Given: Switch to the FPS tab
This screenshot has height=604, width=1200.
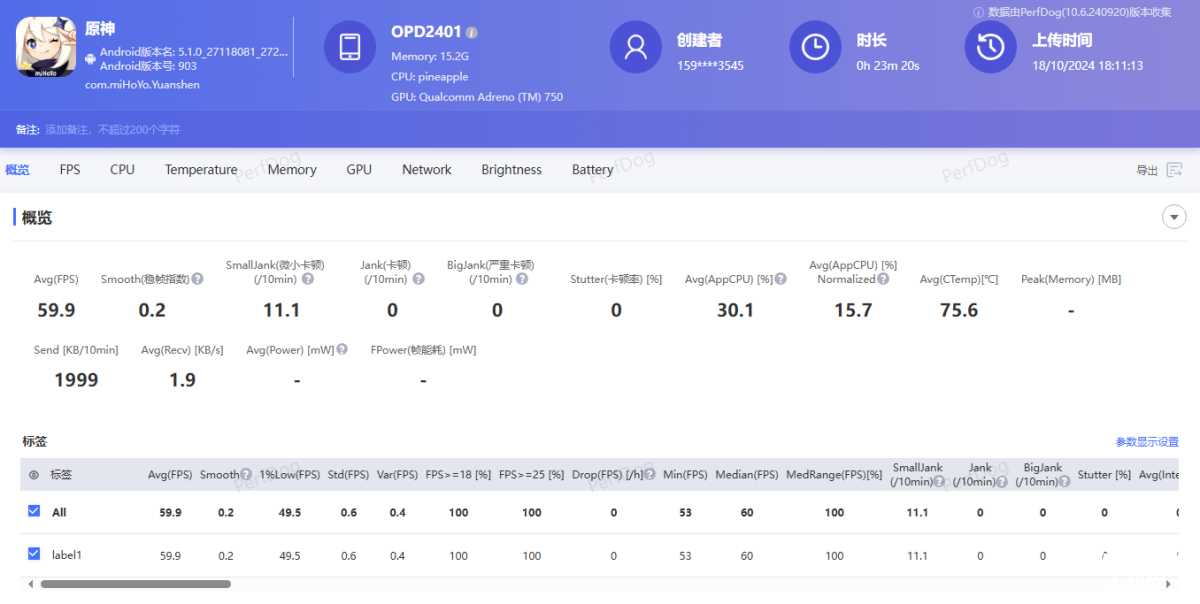Looking at the screenshot, I should tap(70, 170).
